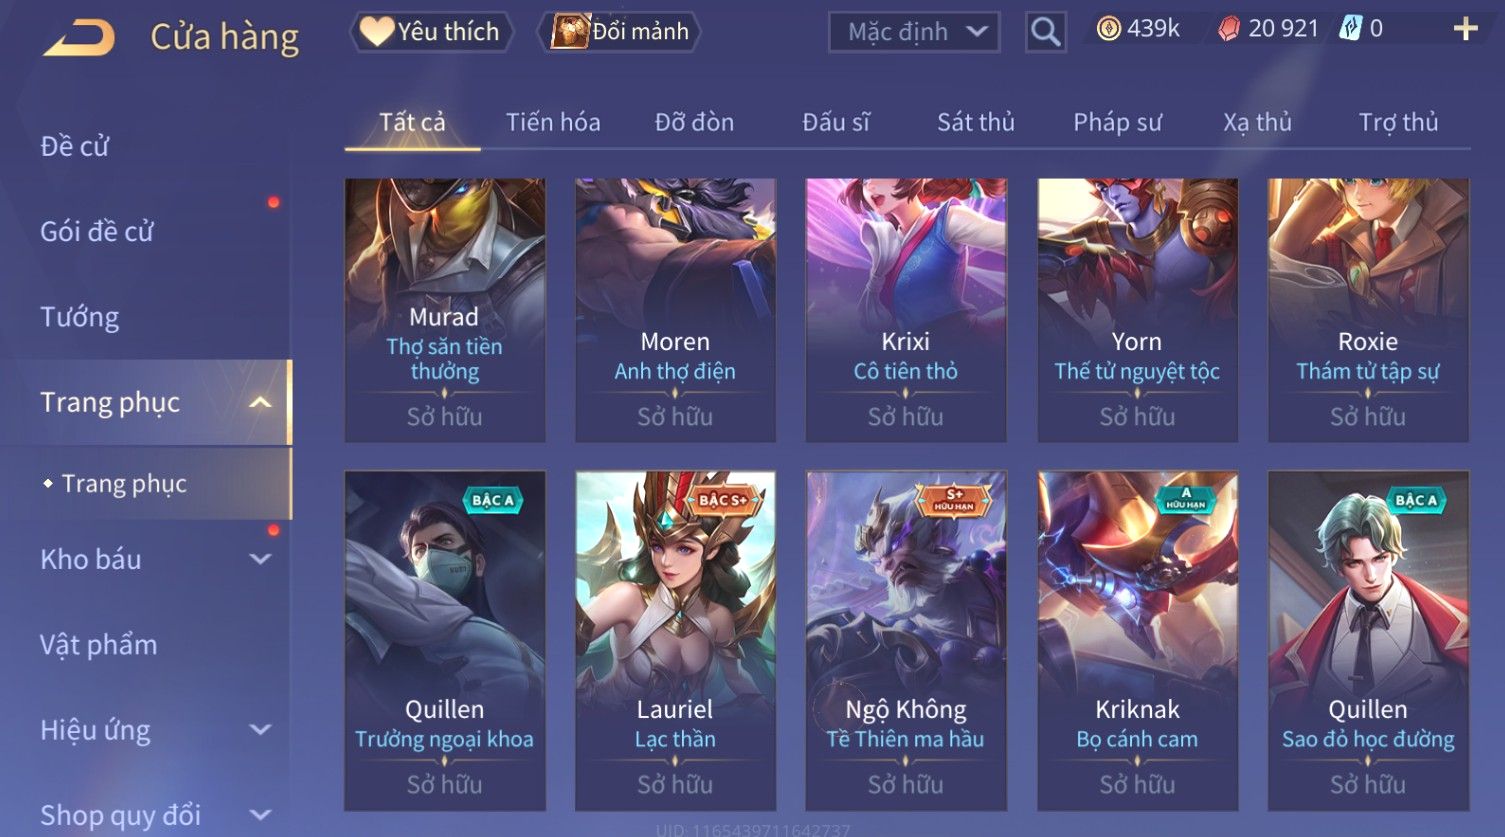The image size is (1505, 837).
Task: Expand the Kho báu menu chevron
Action: pos(260,559)
